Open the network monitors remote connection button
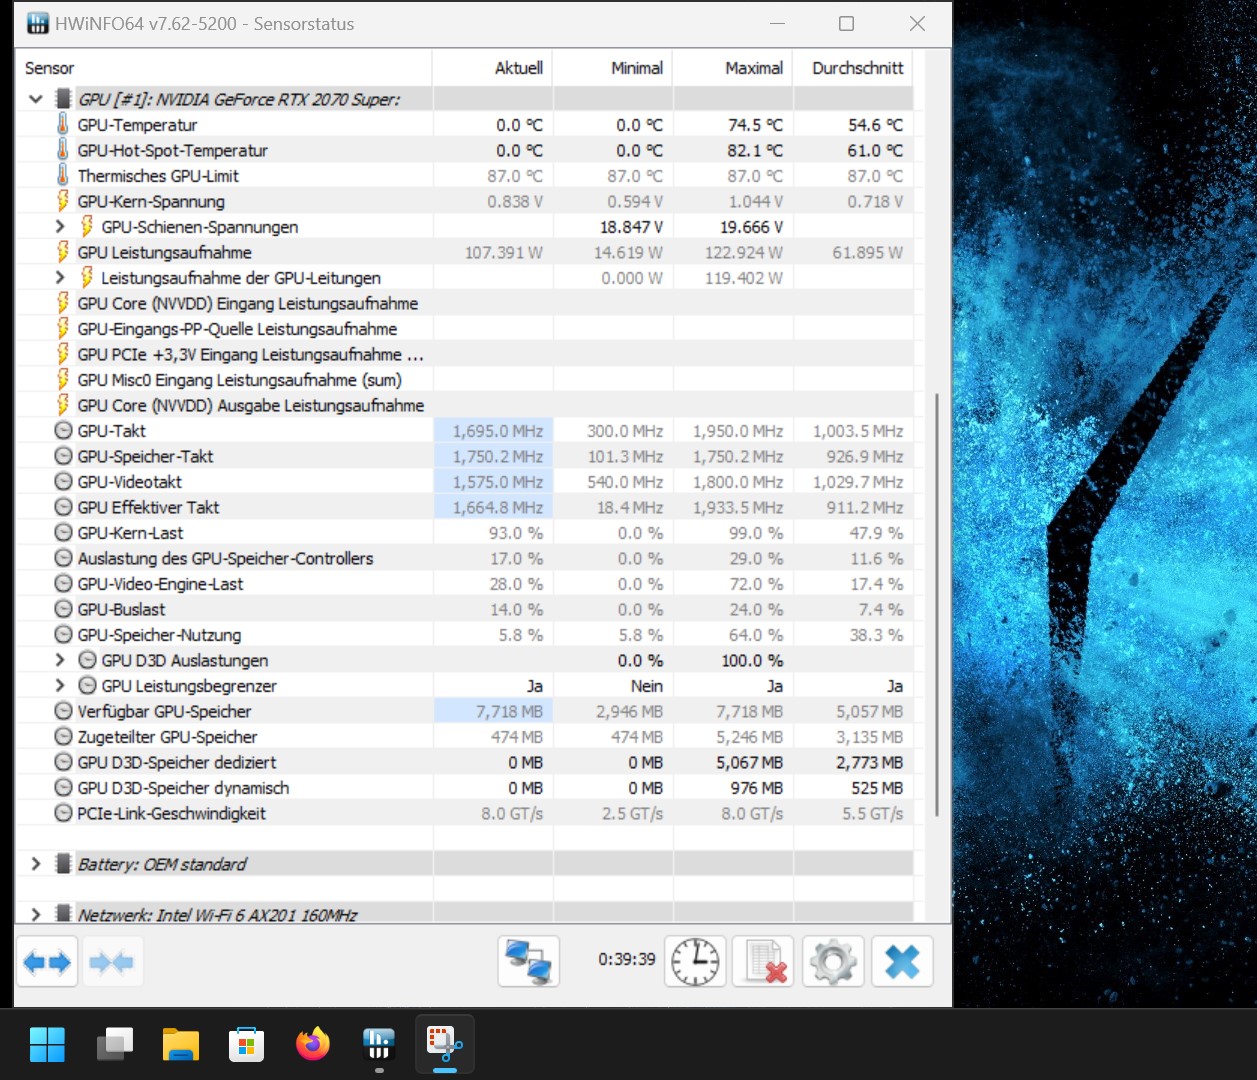1257x1080 pixels. pos(528,962)
